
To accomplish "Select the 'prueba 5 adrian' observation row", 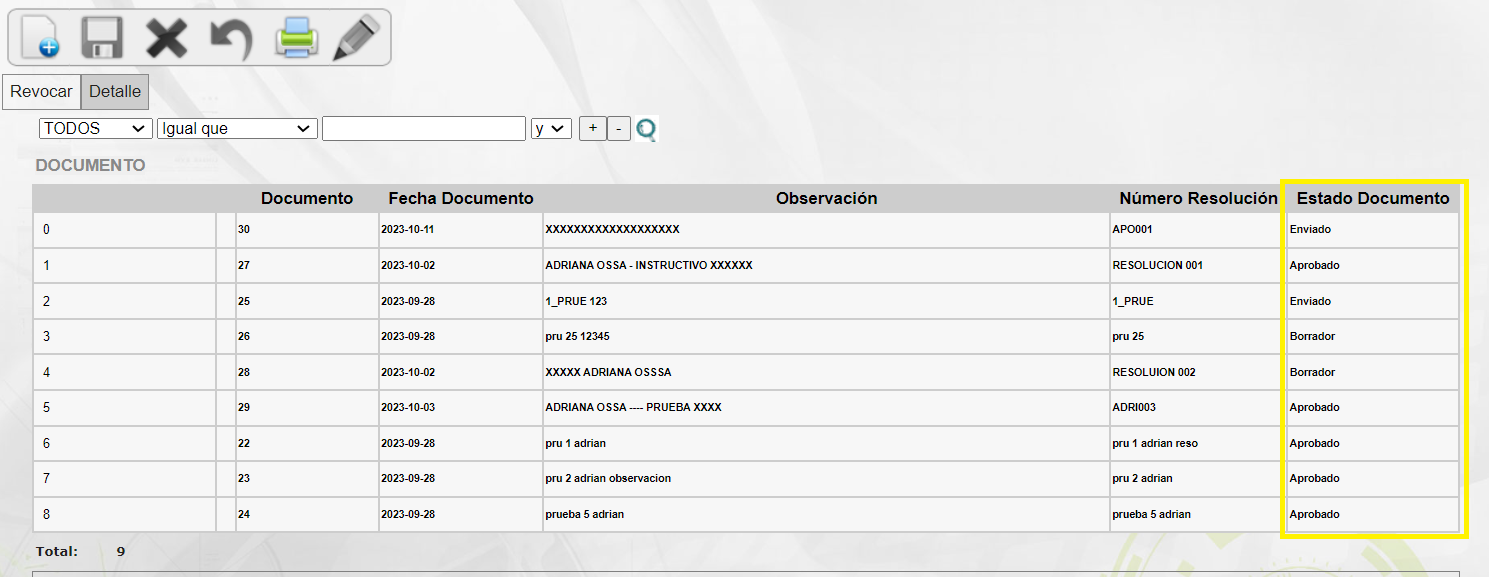I will 585,515.
